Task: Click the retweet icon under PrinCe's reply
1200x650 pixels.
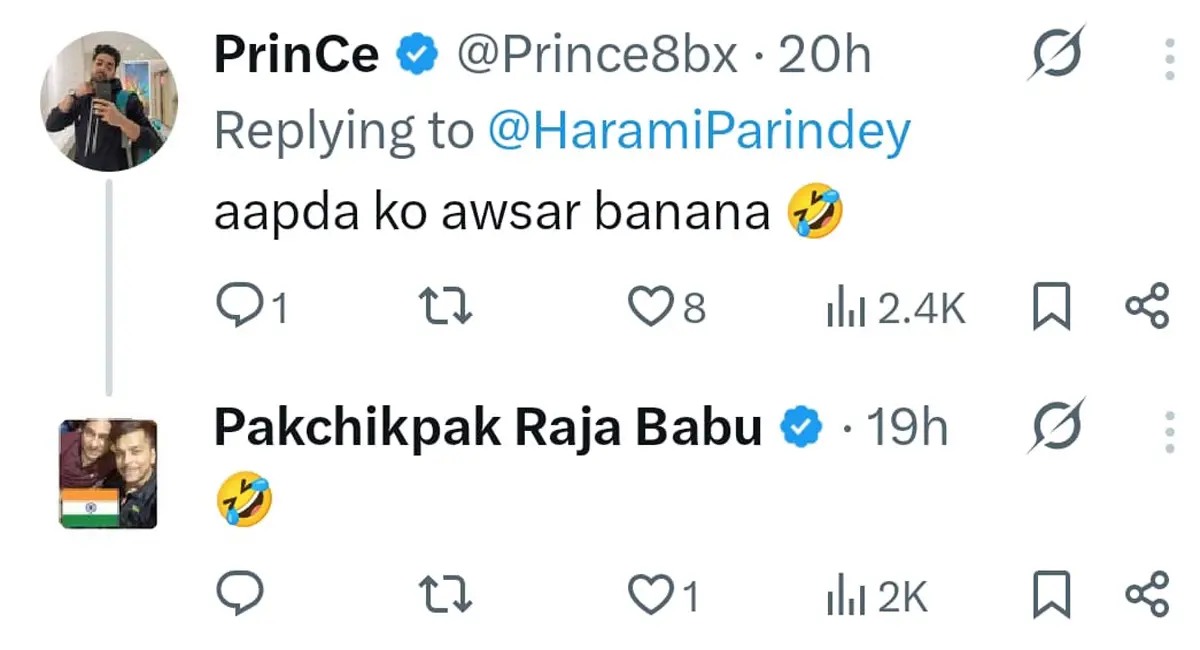Action: click(x=443, y=305)
